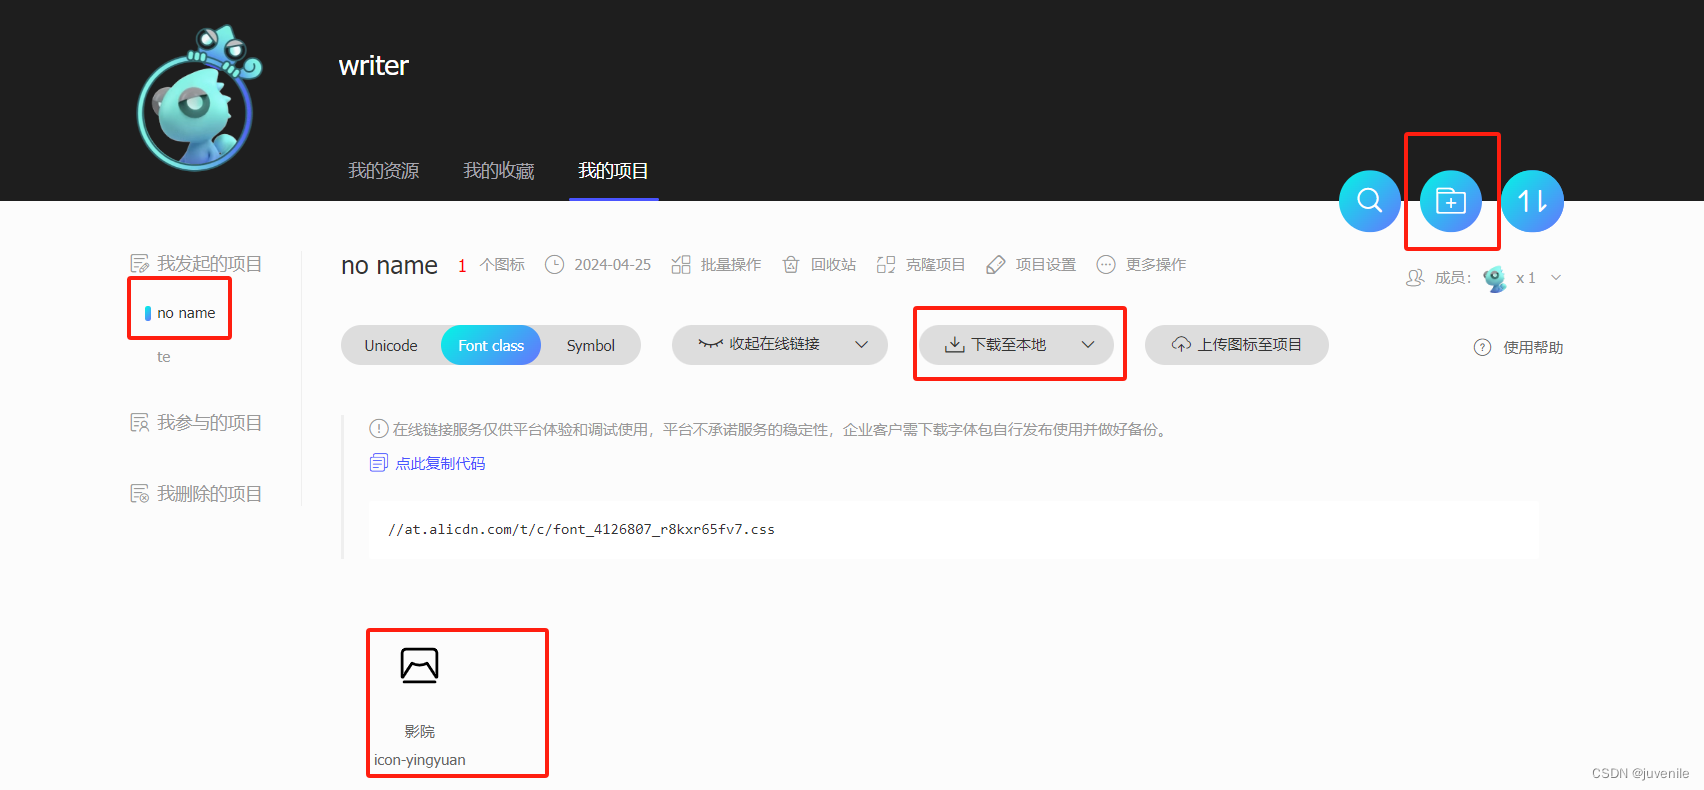Select Font class mode

click(491, 345)
